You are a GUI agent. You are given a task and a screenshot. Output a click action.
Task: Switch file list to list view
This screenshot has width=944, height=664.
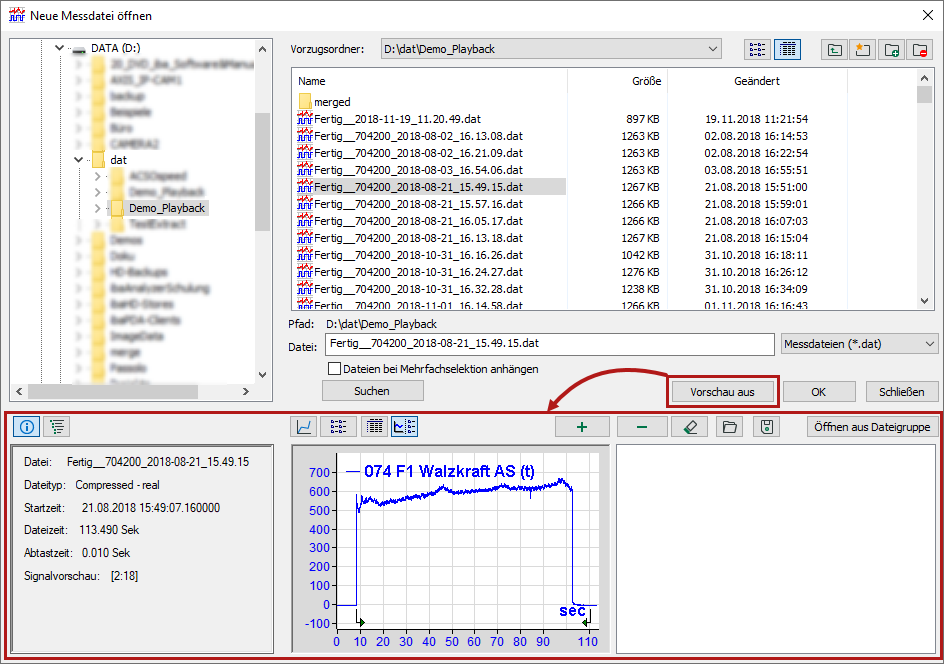click(x=757, y=49)
